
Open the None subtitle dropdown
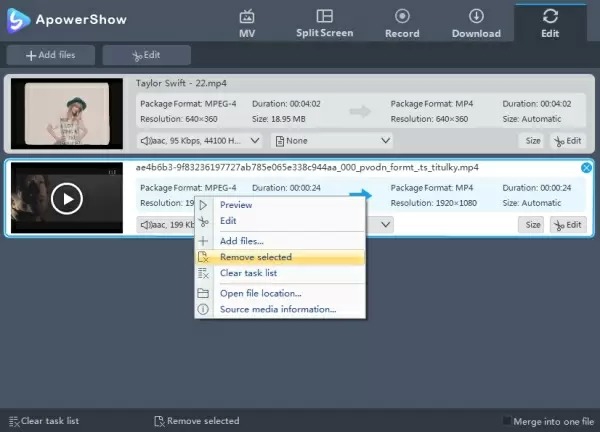[x=332, y=141]
